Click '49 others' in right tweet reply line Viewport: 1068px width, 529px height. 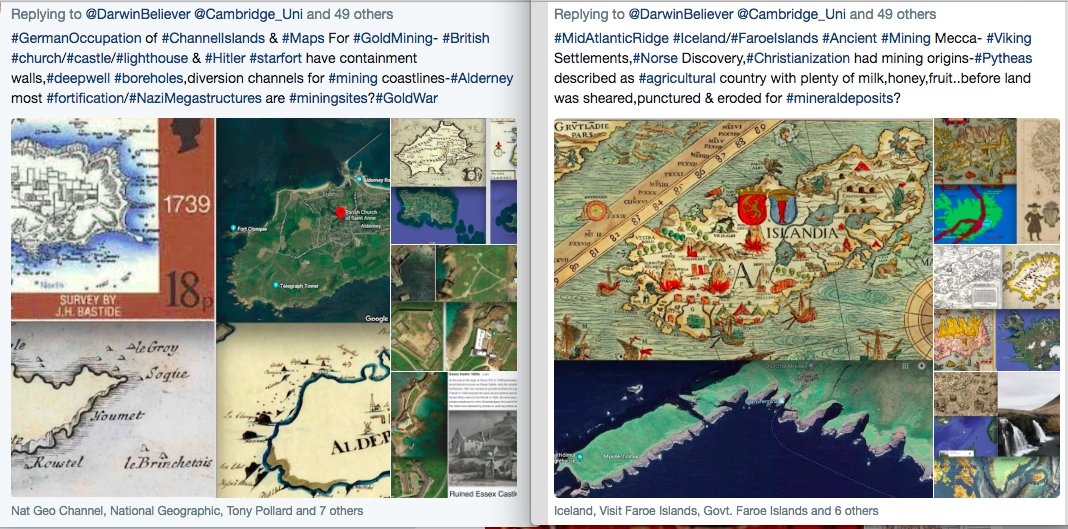(907, 14)
